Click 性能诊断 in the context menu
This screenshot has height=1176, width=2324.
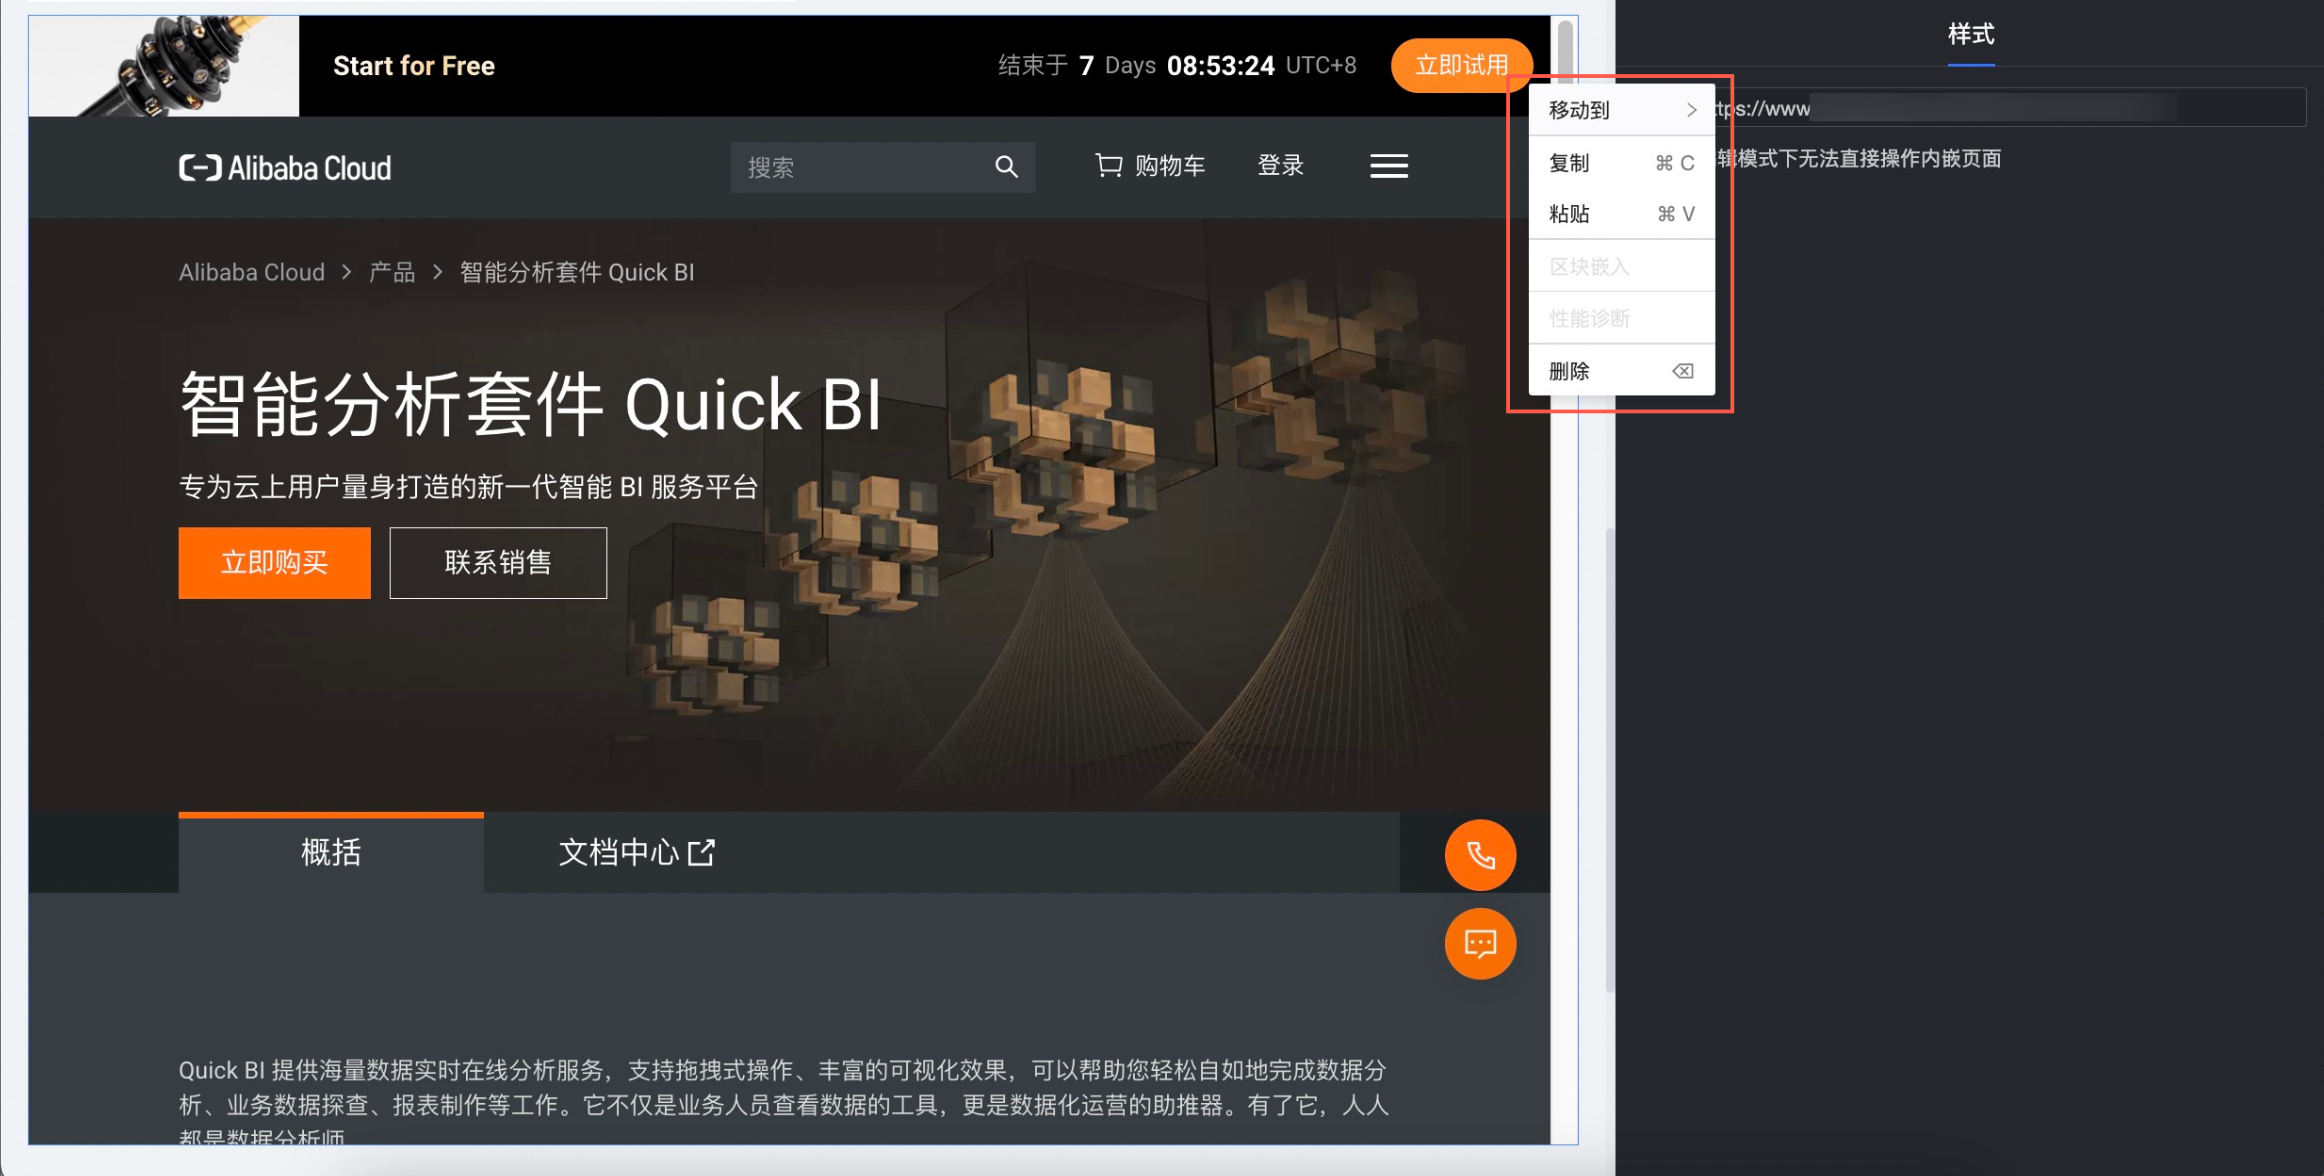tap(1621, 319)
